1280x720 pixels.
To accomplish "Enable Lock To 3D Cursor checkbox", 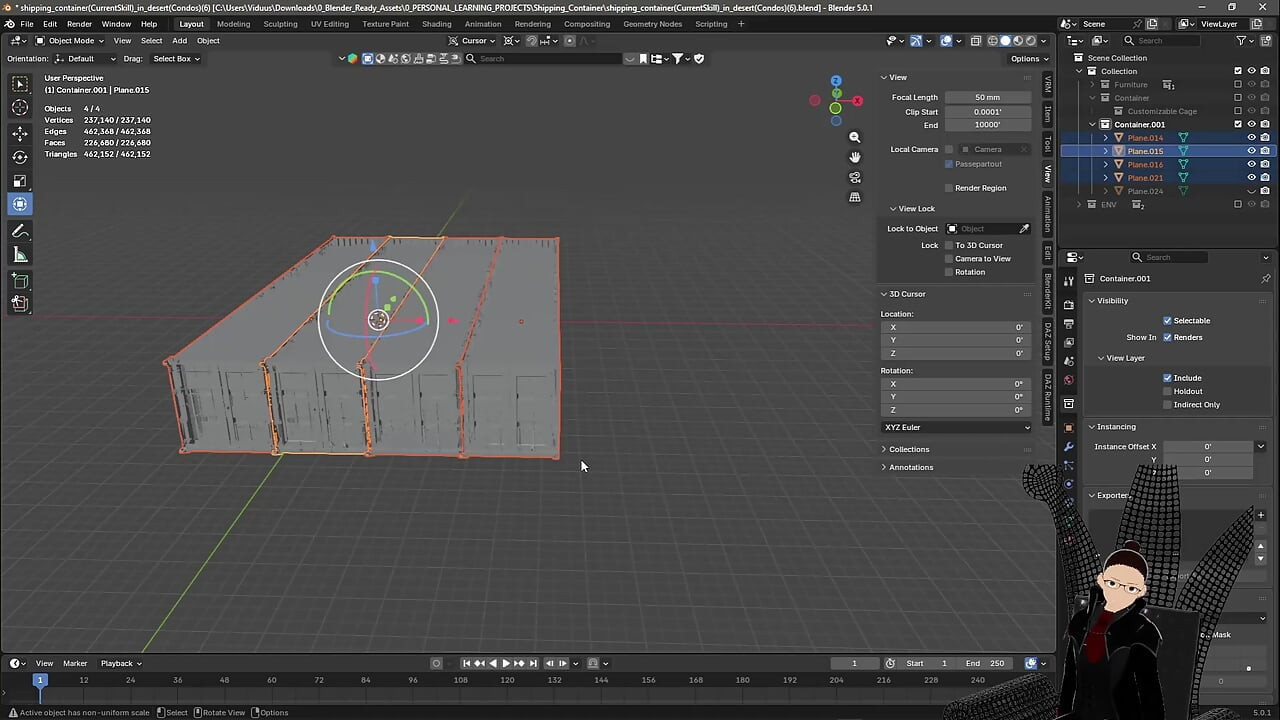I will click(949, 245).
